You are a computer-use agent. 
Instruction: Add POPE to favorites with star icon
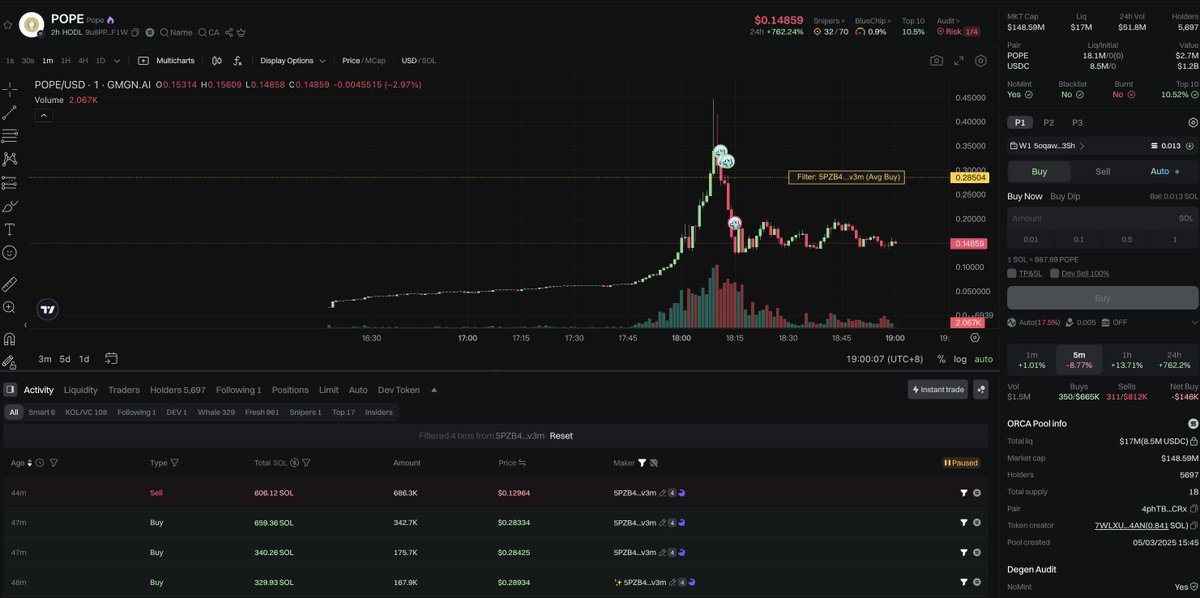[8, 25]
